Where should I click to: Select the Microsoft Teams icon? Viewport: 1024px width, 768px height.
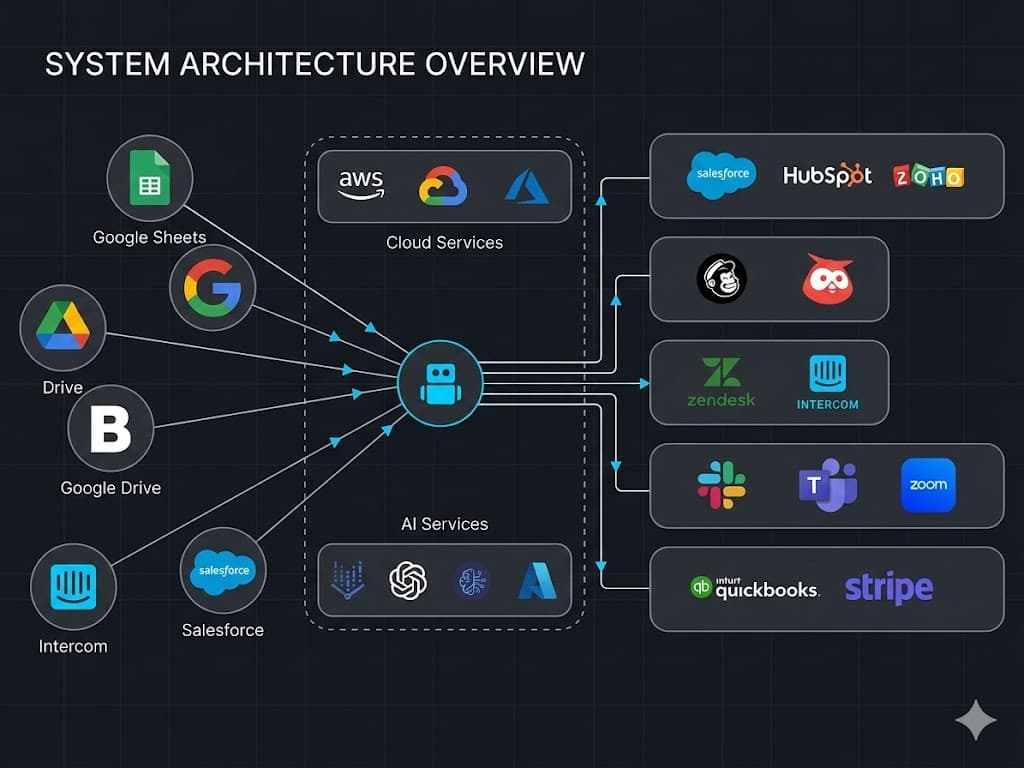pyautogui.click(x=826, y=486)
